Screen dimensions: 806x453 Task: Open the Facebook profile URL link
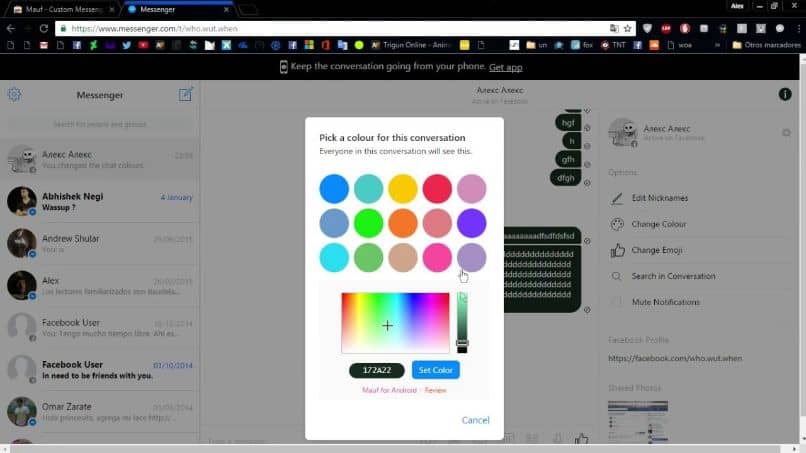click(675, 358)
